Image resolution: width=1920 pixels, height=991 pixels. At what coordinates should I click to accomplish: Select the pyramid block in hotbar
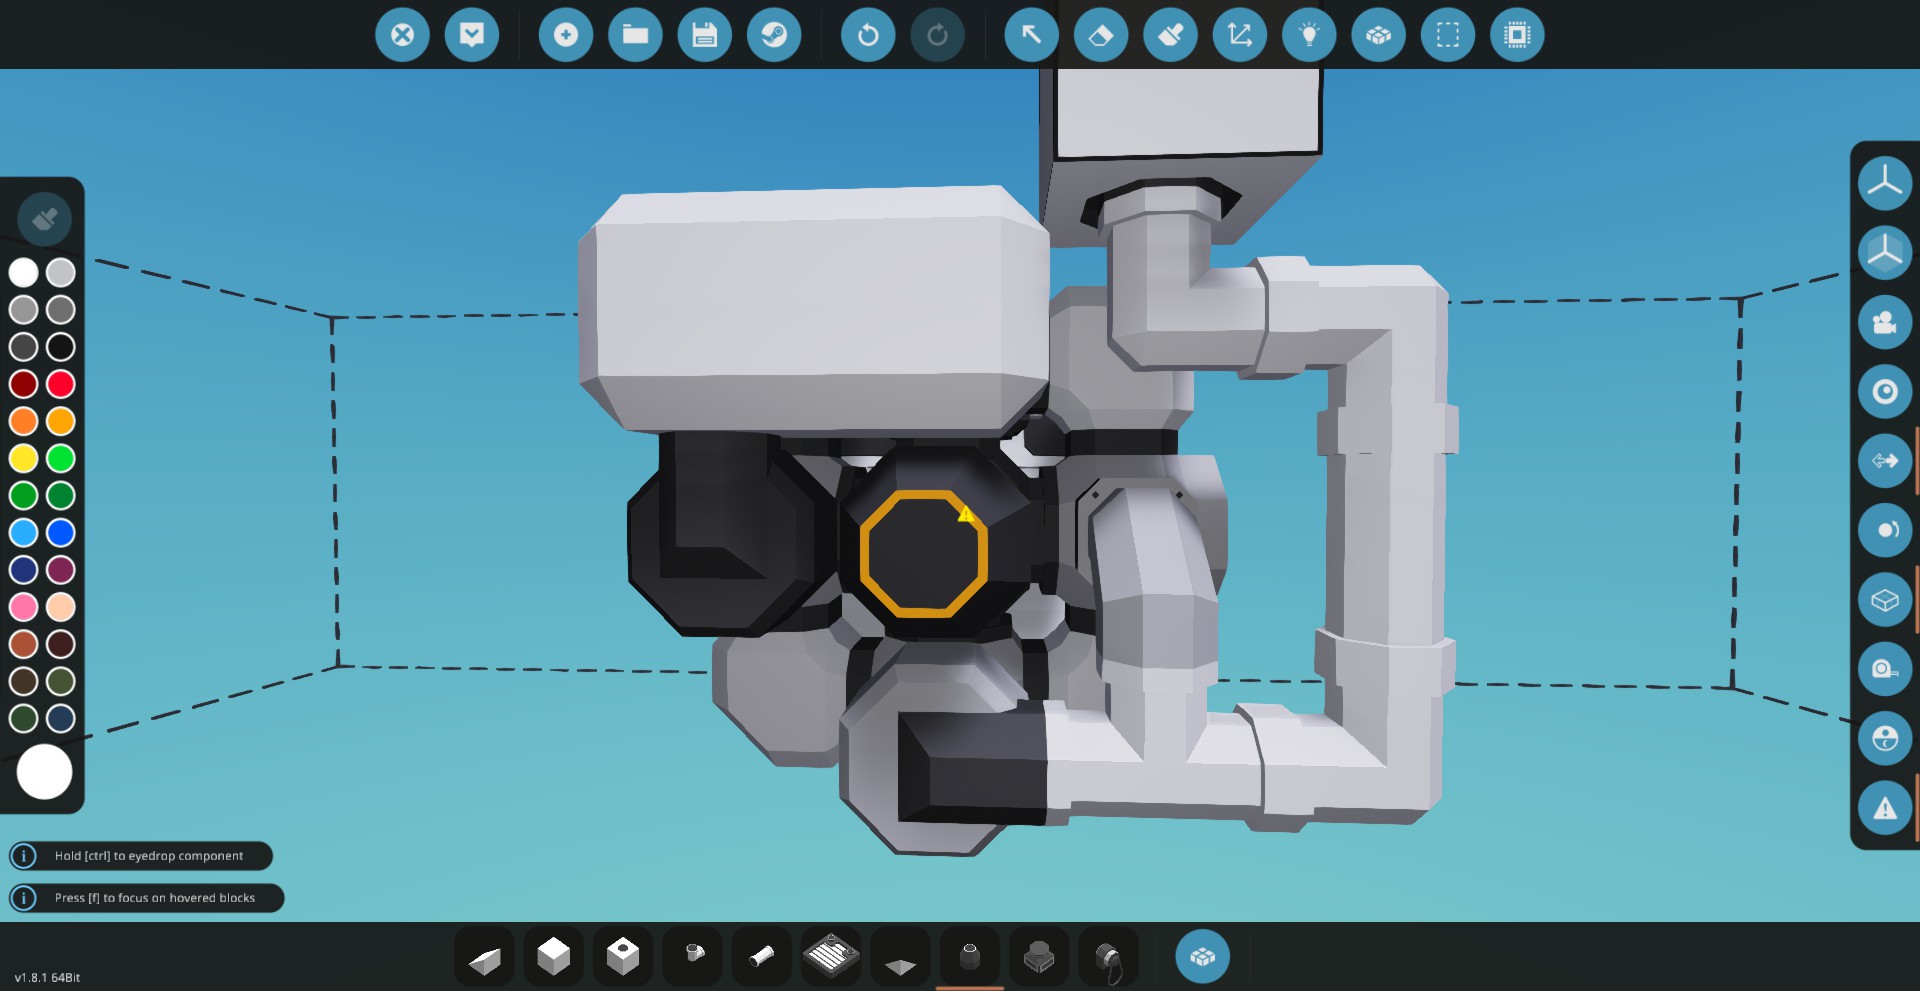900,958
